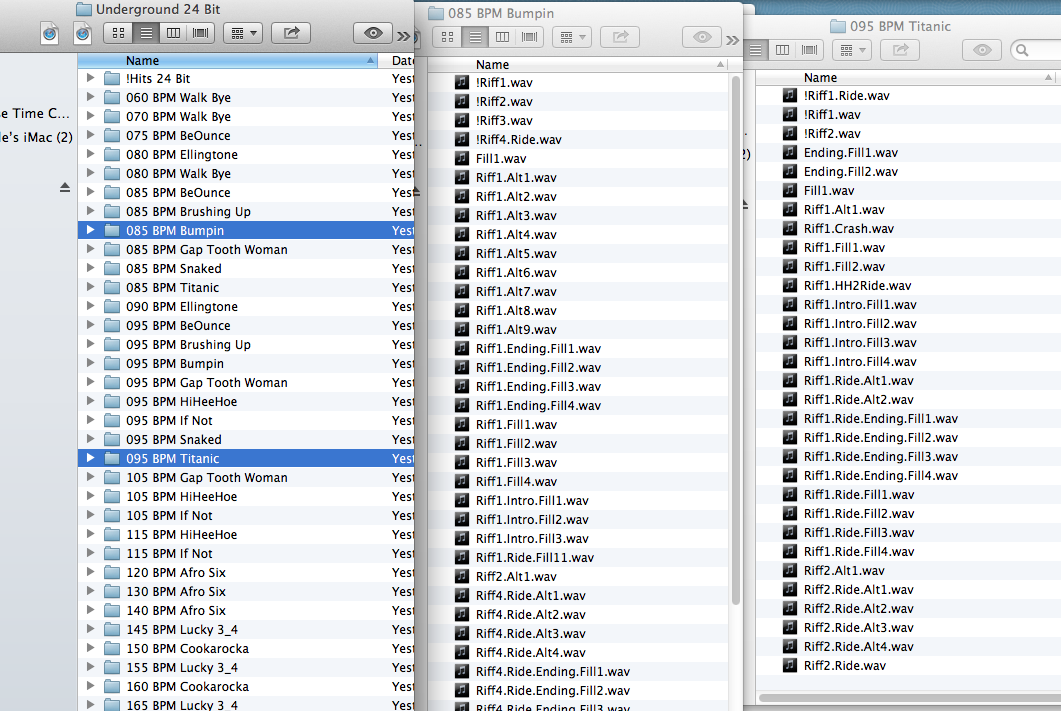Show hidden toolbar items in 085 BPM Bumpin window
Screen dimensions: 1061x711
click(x=733, y=40)
